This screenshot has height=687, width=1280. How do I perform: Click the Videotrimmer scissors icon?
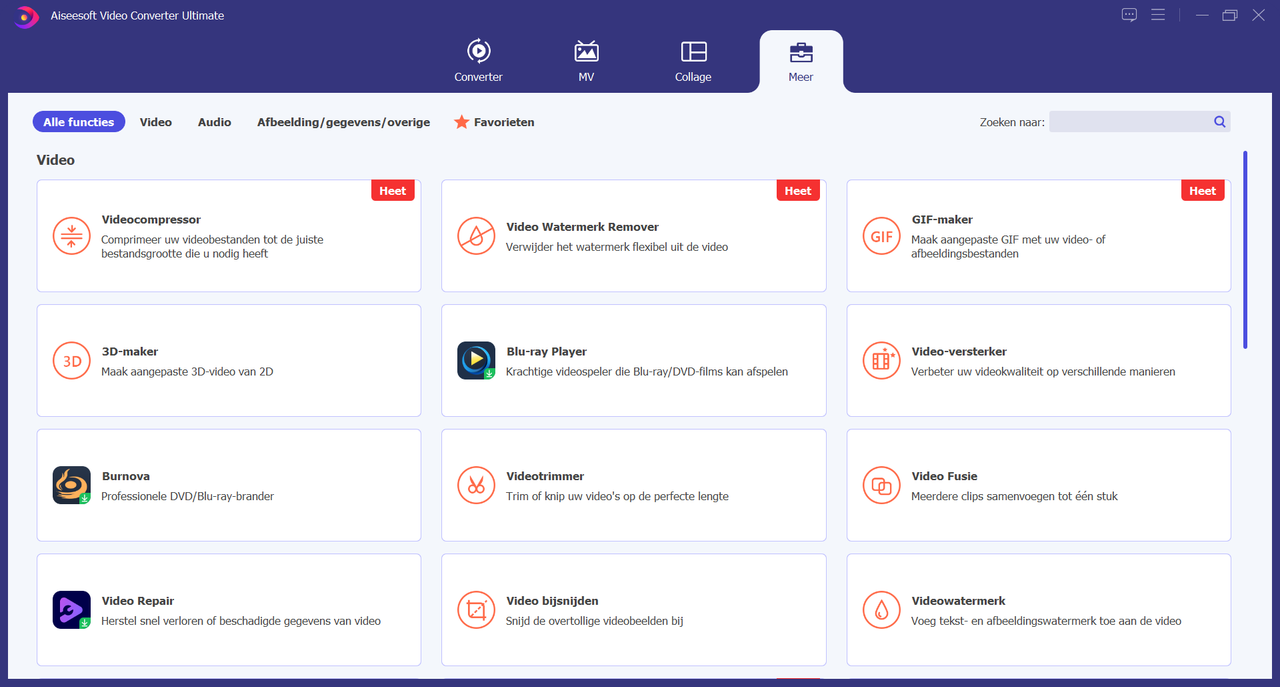click(x=477, y=485)
